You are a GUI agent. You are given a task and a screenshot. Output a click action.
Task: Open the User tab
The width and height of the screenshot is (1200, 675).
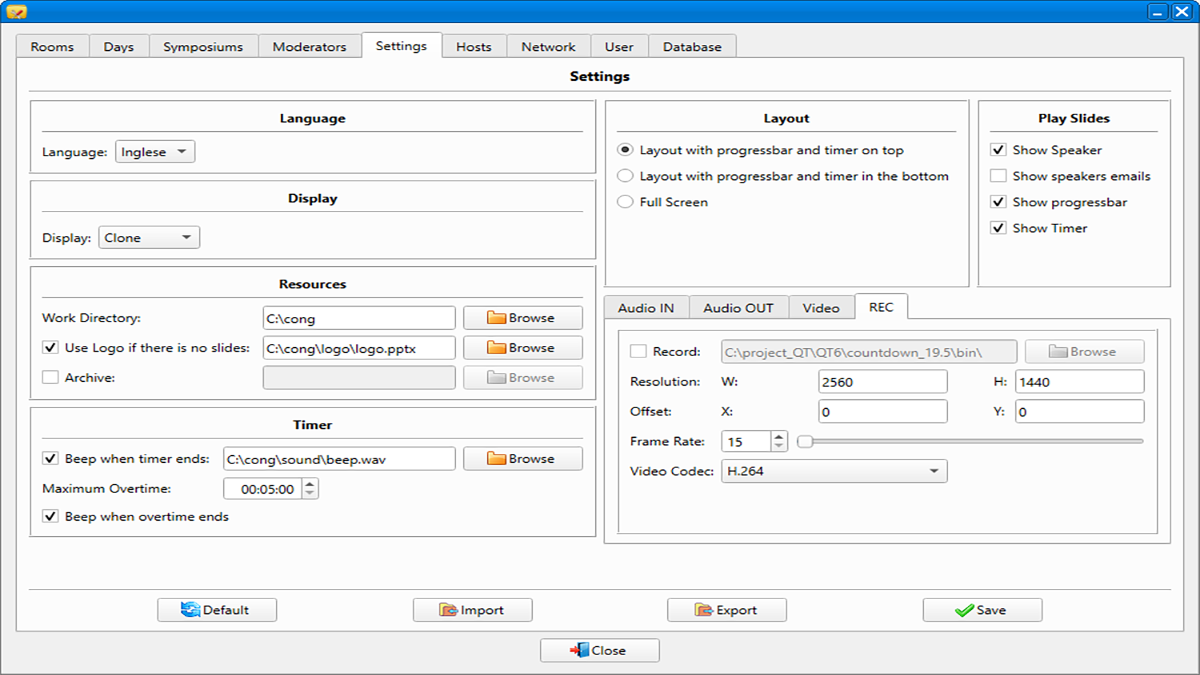pos(619,47)
